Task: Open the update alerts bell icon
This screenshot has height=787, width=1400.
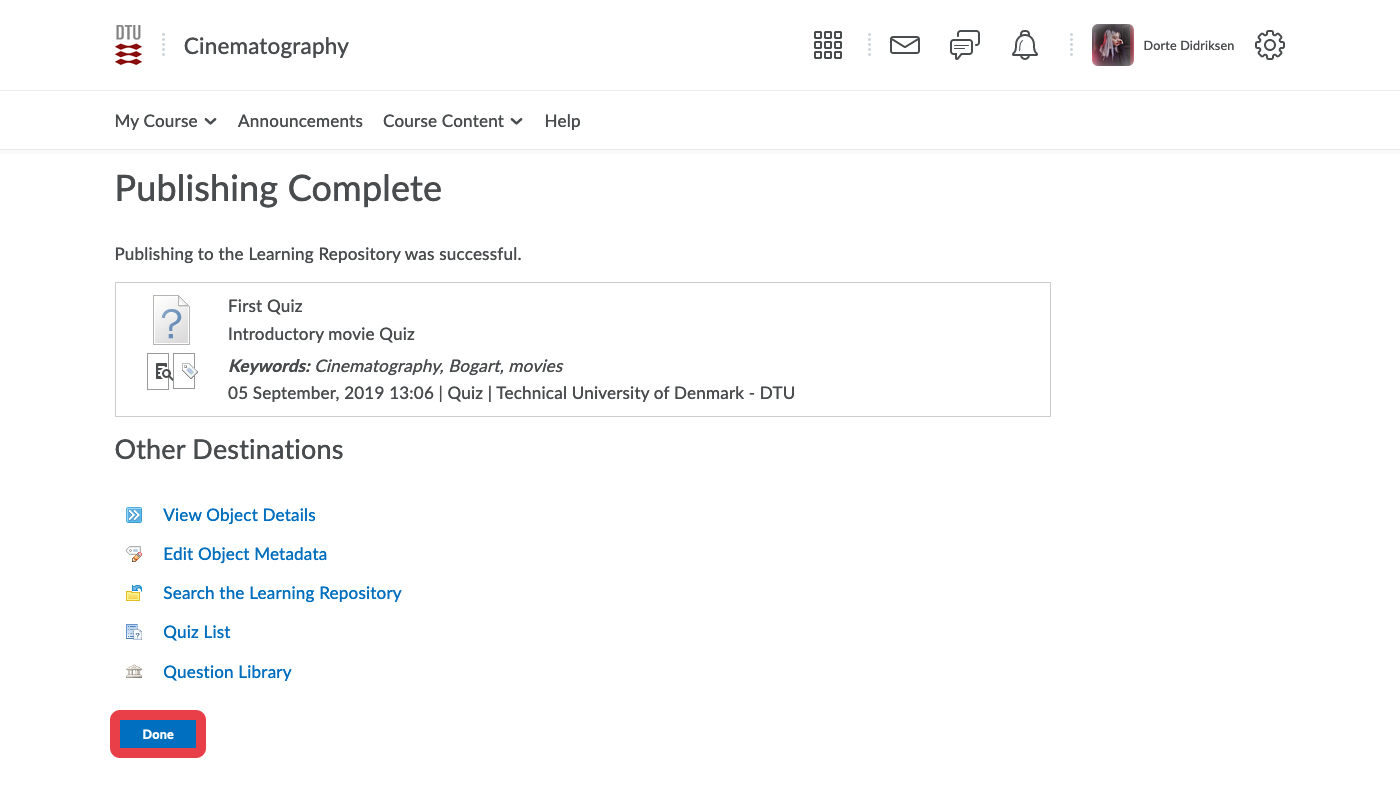Action: [1024, 45]
